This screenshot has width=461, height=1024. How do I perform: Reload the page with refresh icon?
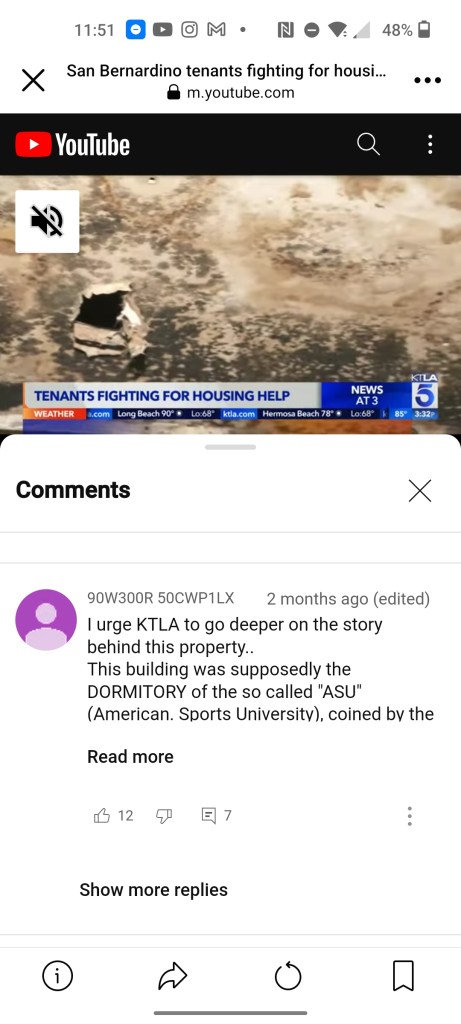coord(288,976)
